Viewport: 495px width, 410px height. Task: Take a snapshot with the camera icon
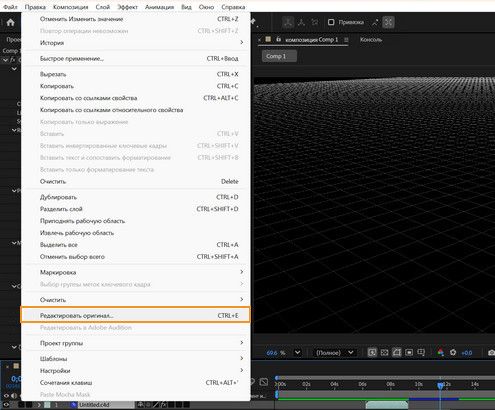tap(491, 353)
